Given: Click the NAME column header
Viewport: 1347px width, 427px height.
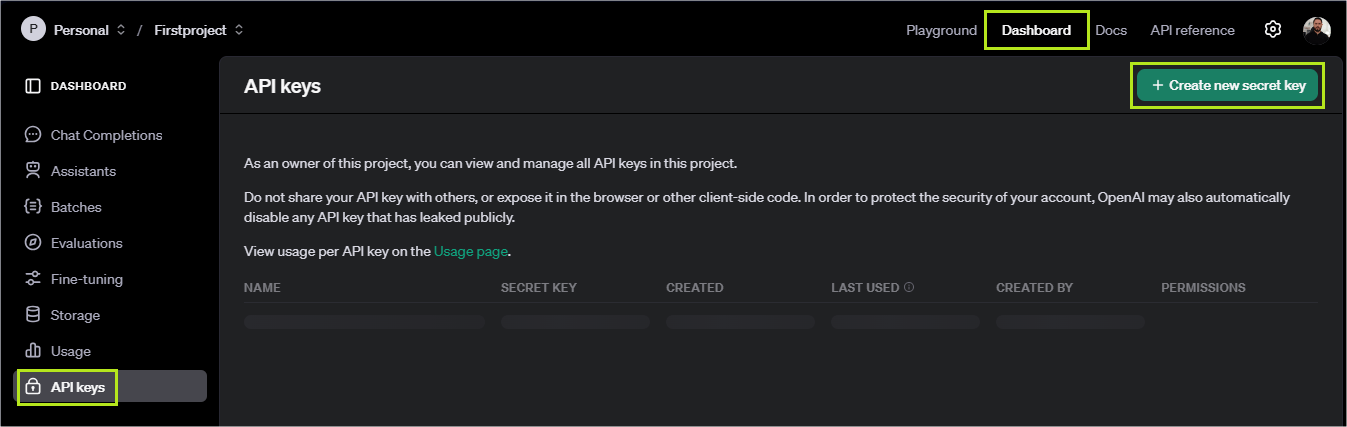Looking at the screenshot, I should point(262,287).
